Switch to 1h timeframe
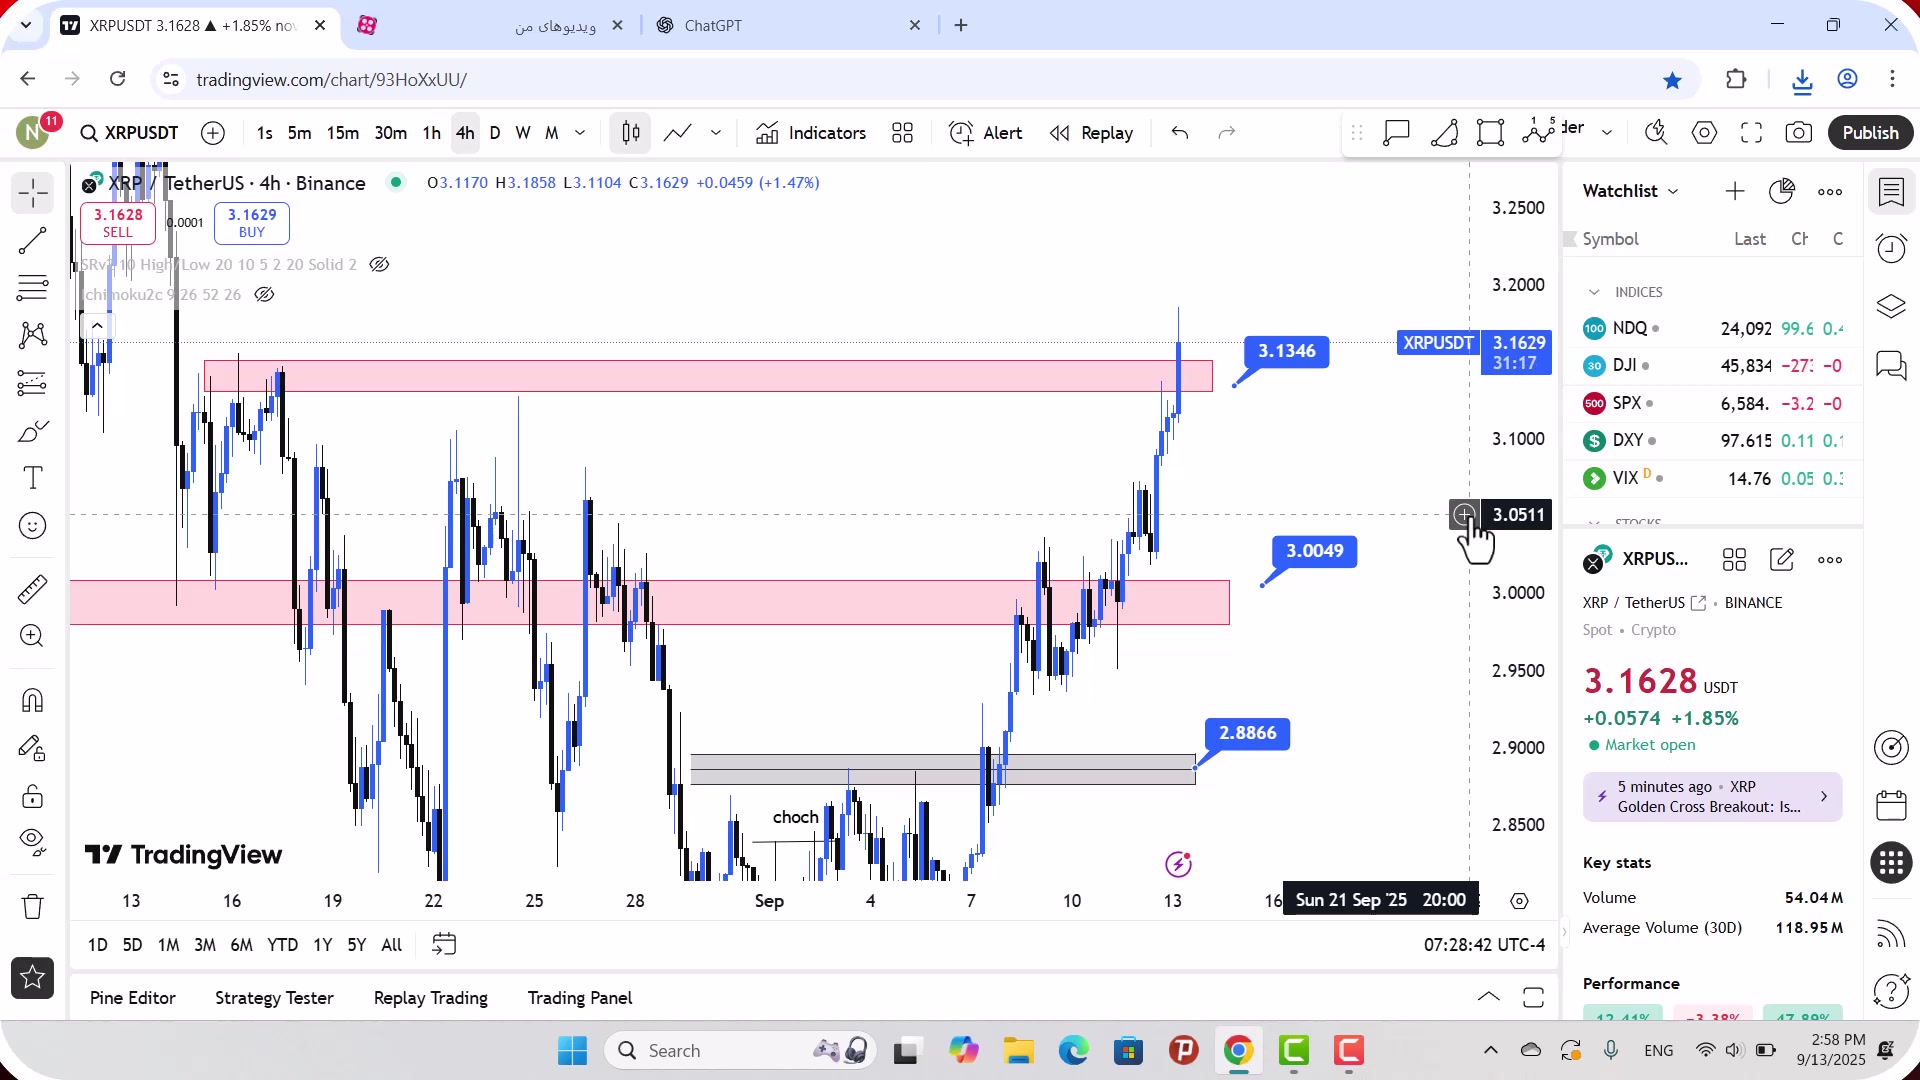 click(x=431, y=133)
